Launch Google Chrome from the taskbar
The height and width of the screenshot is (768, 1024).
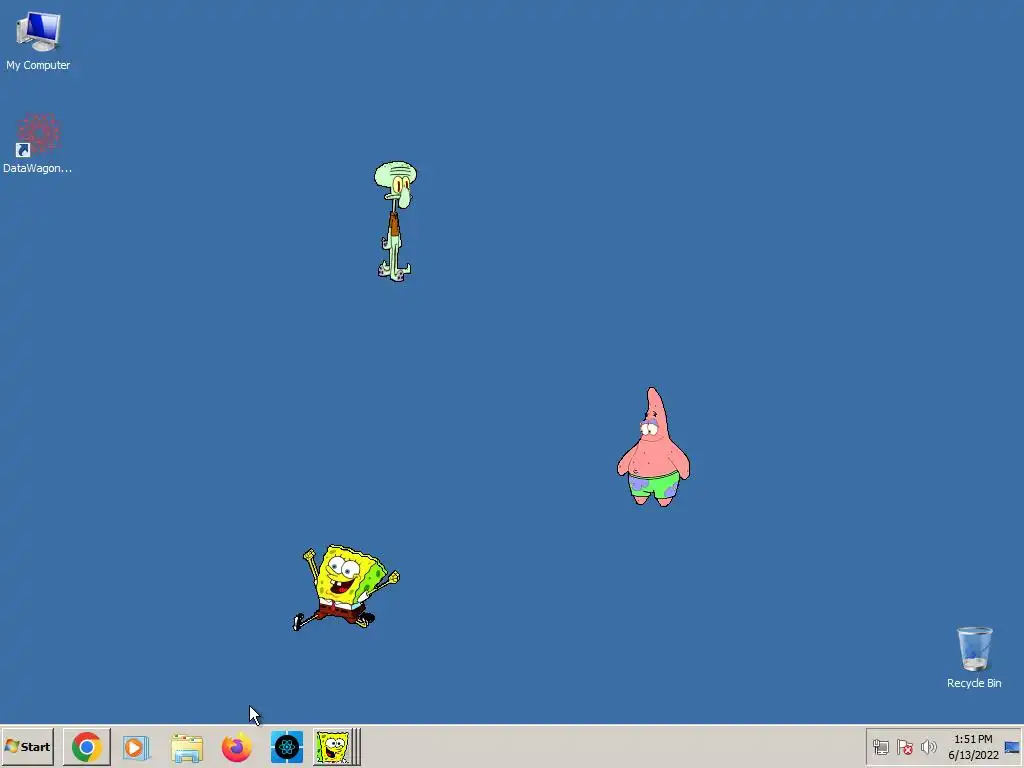(x=87, y=746)
